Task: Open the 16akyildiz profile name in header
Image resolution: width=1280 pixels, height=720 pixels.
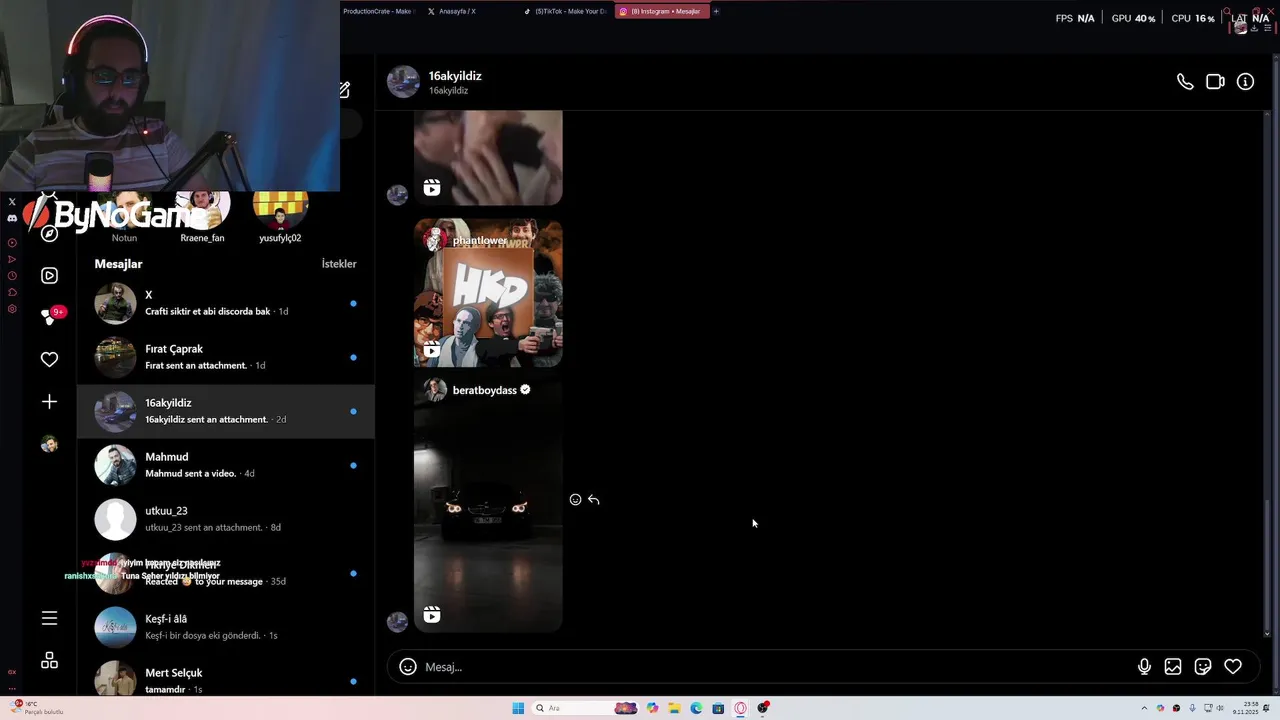Action: [455, 76]
